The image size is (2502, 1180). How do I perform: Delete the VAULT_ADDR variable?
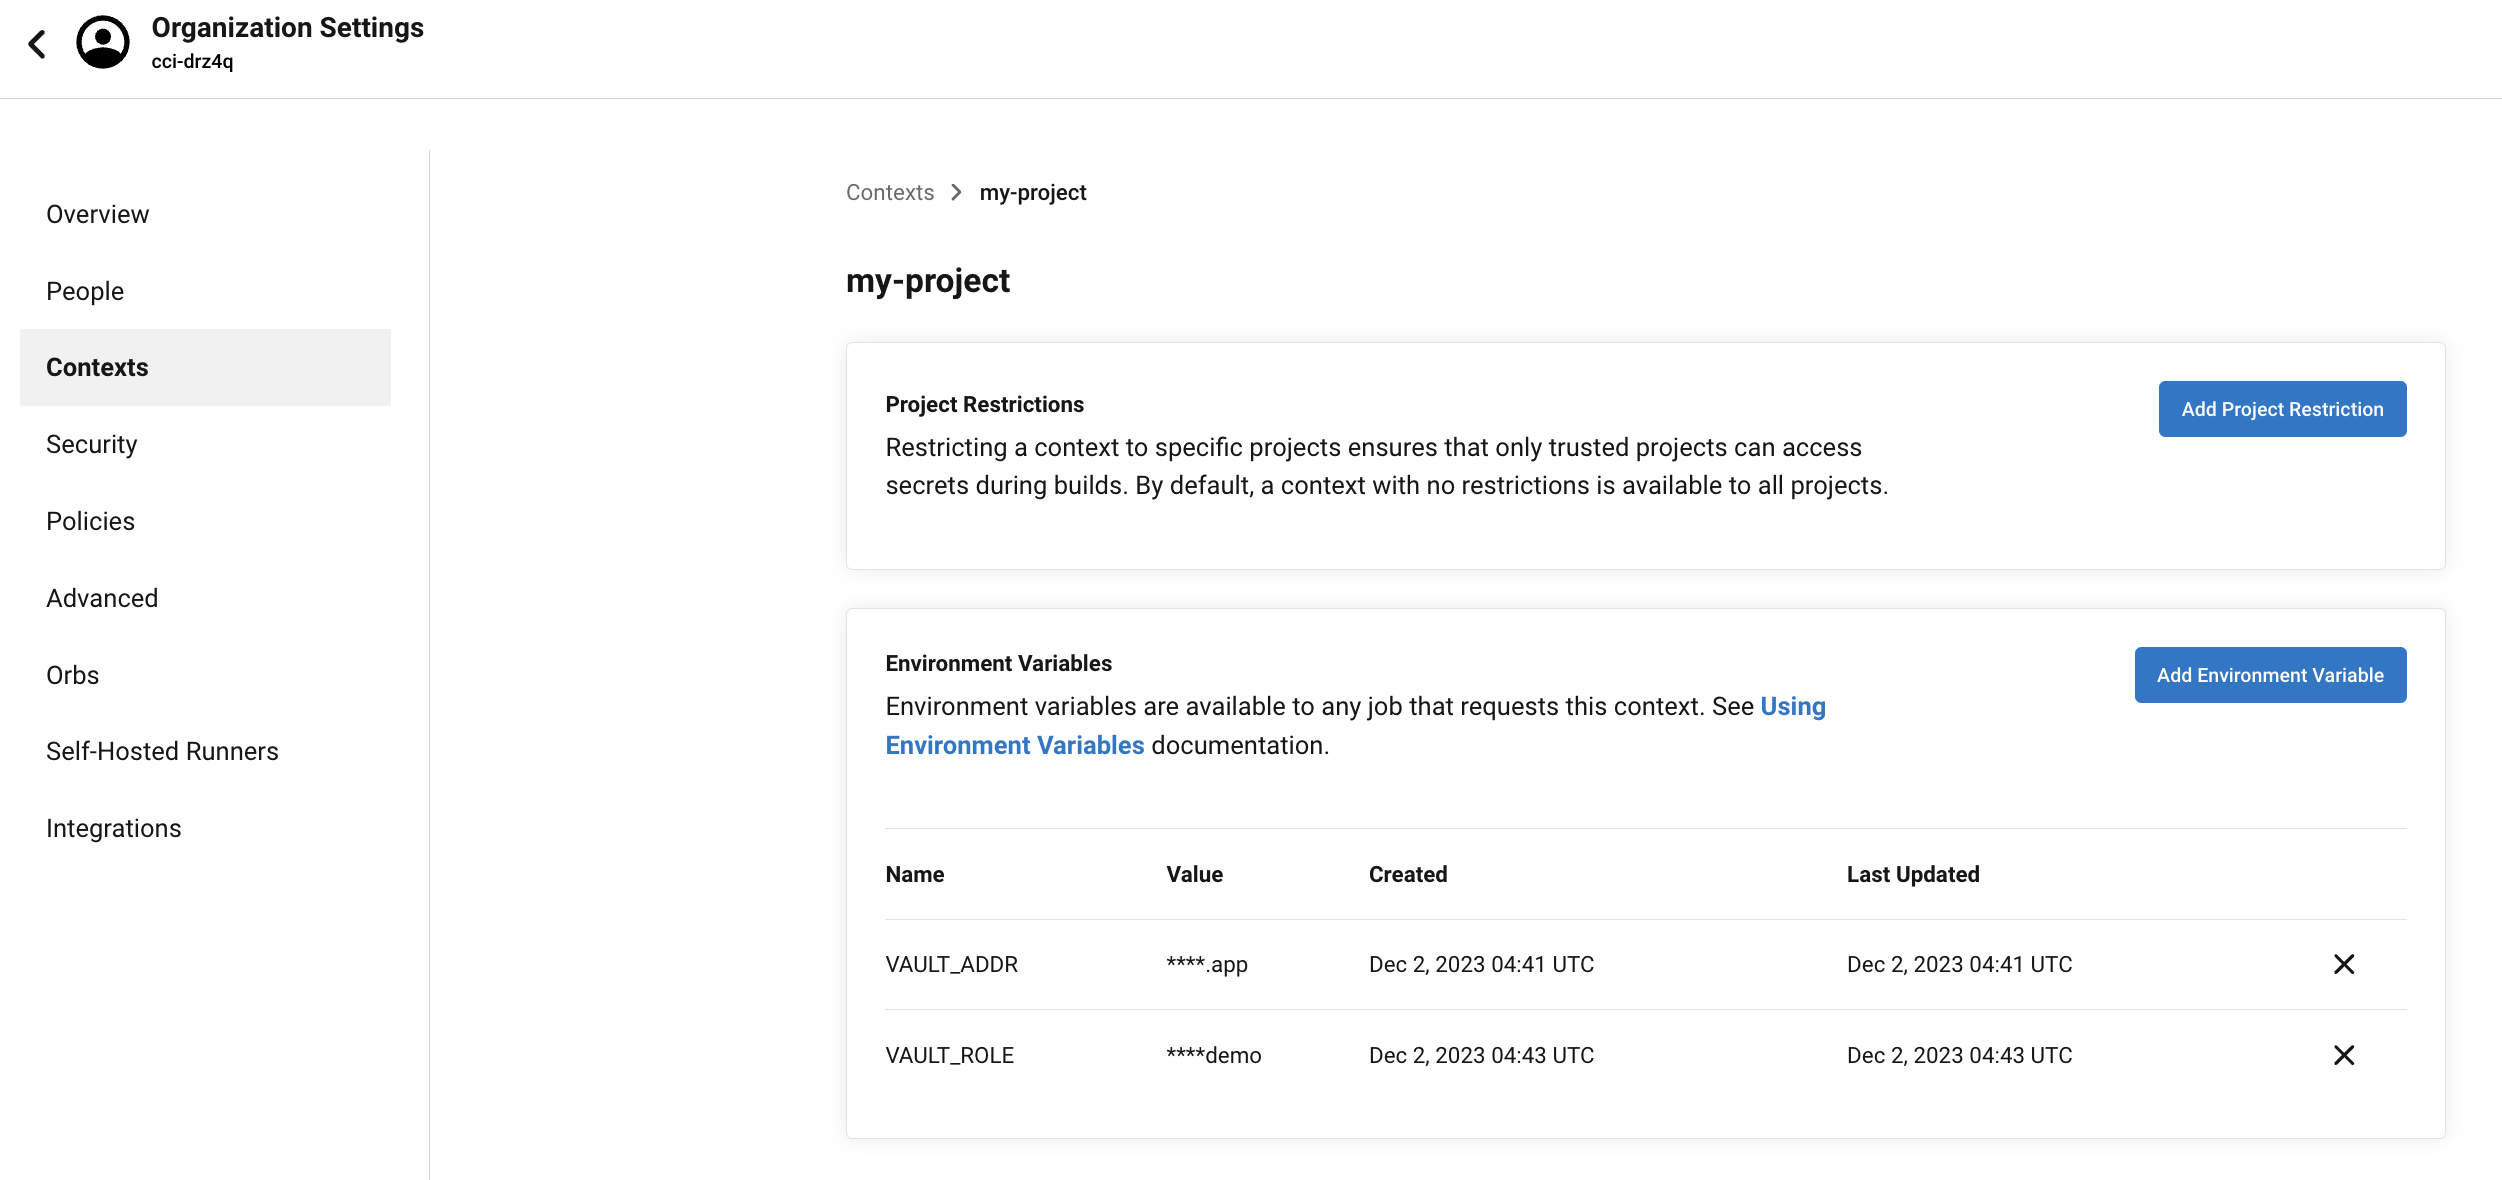[2343, 964]
